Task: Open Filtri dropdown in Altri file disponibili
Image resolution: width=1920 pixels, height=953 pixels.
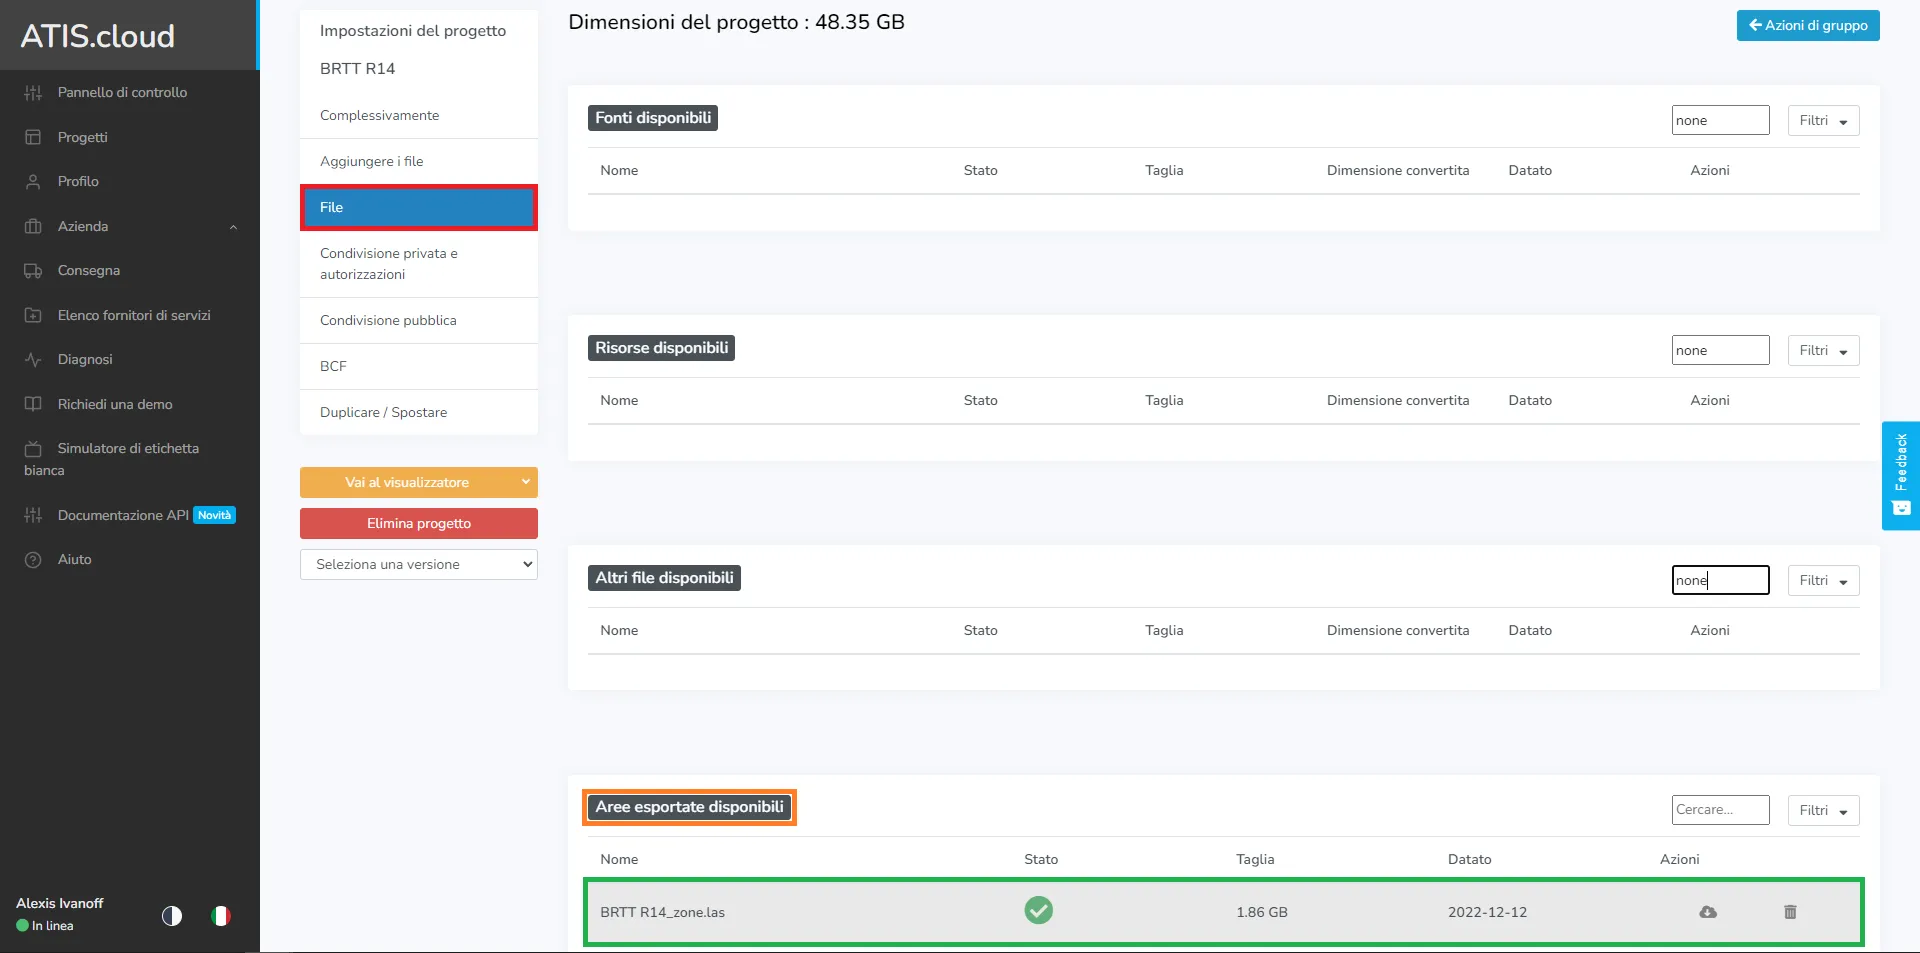Action: (x=1823, y=580)
